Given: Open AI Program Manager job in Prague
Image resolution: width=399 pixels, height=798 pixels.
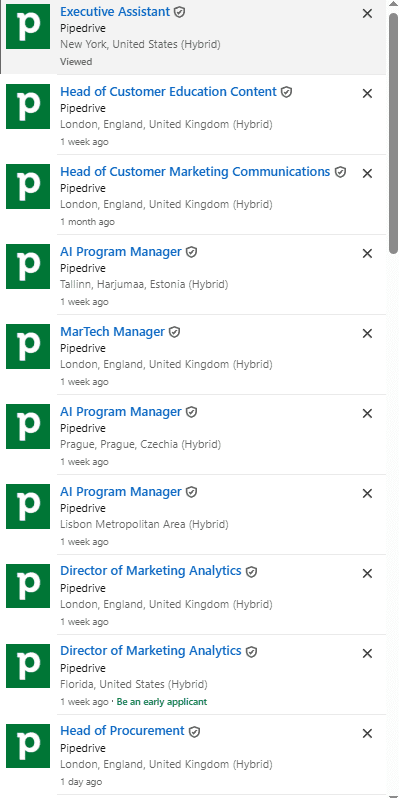Looking at the screenshot, I should click(x=121, y=411).
